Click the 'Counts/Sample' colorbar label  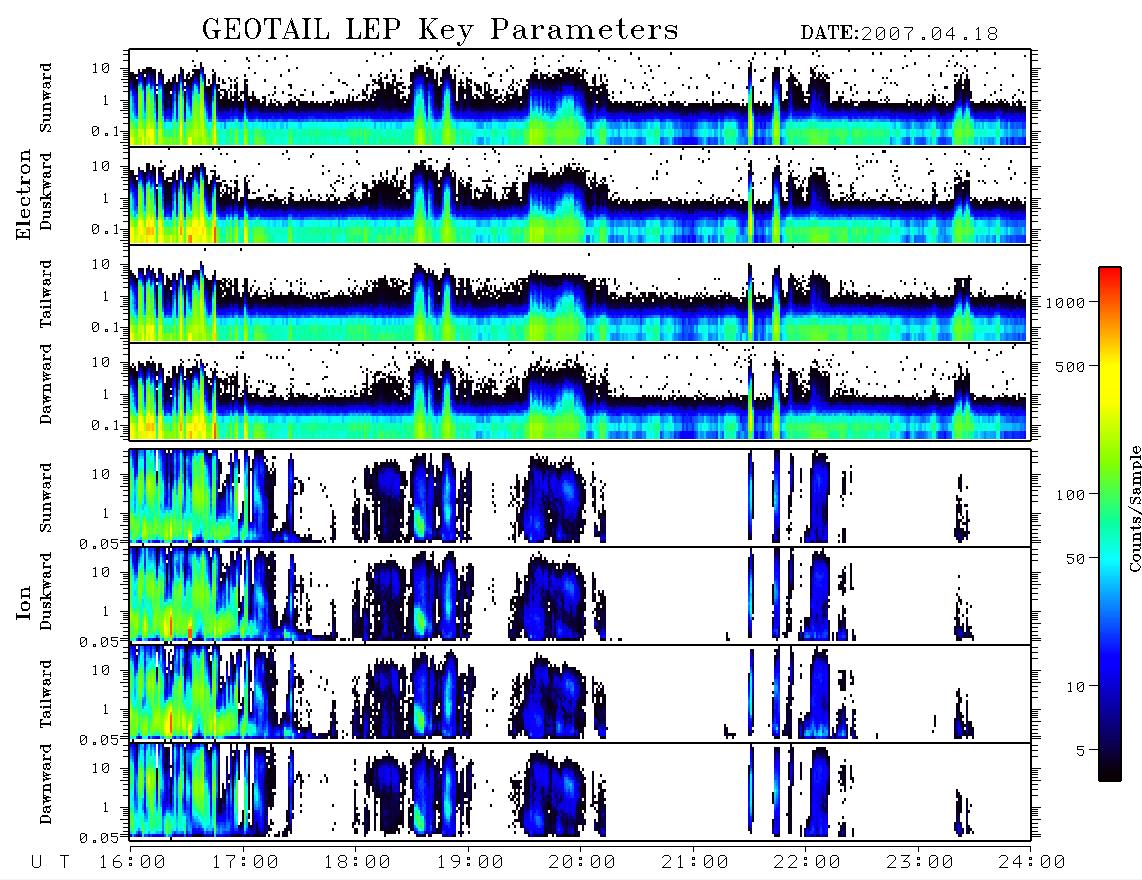coord(1134,508)
